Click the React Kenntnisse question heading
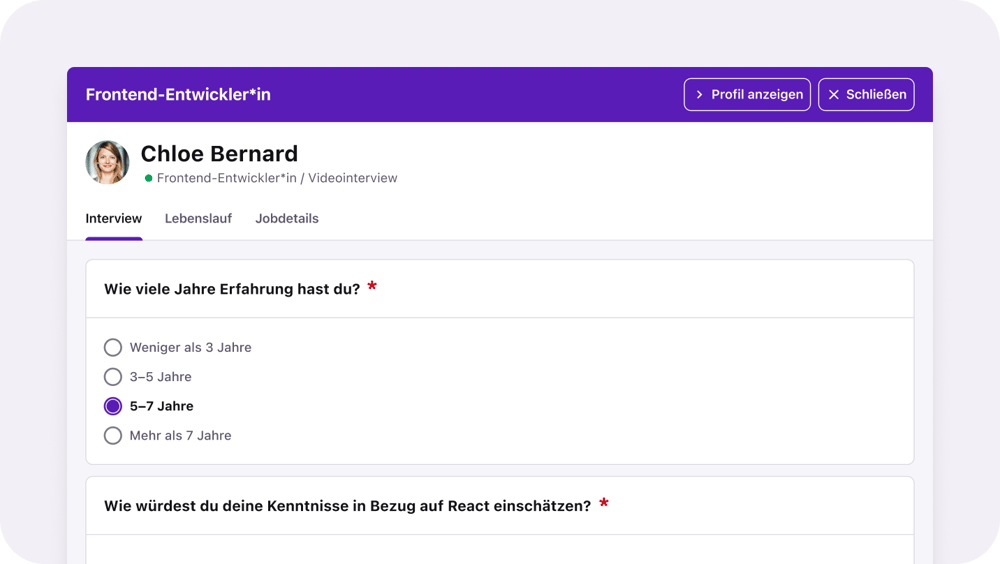 click(x=347, y=506)
